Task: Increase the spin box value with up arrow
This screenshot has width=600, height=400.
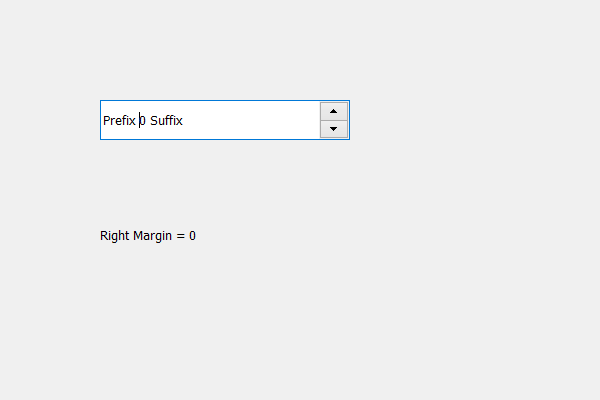Action: point(334,111)
